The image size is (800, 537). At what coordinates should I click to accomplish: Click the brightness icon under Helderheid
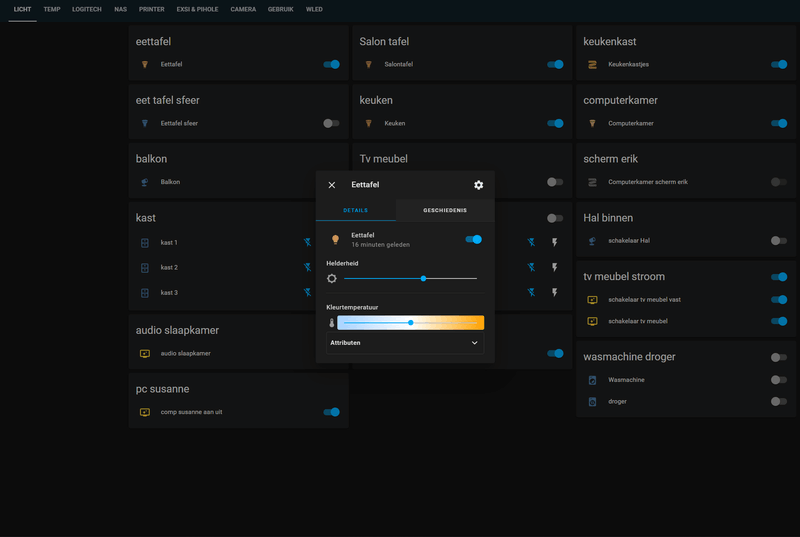tap(332, 278)
